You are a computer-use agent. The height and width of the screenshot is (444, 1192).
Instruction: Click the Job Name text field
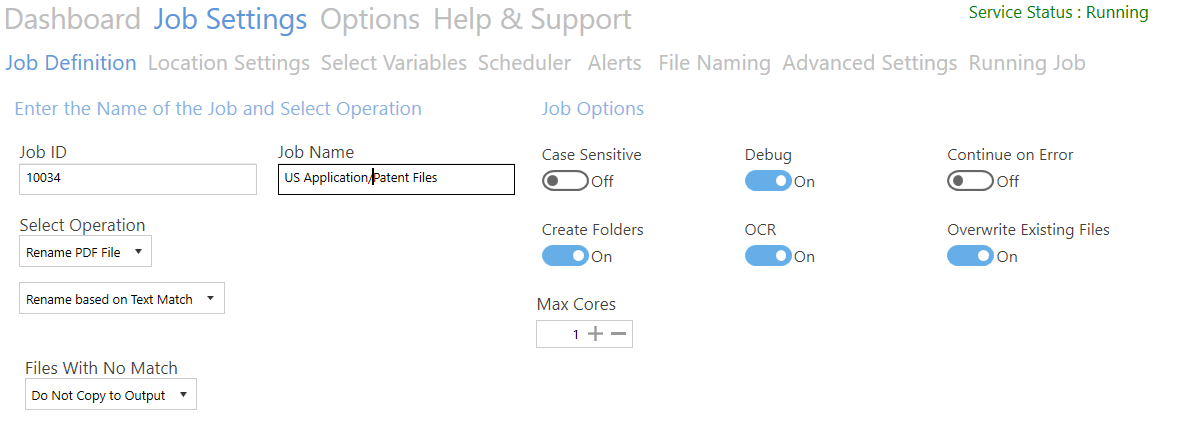pos(396,179)
